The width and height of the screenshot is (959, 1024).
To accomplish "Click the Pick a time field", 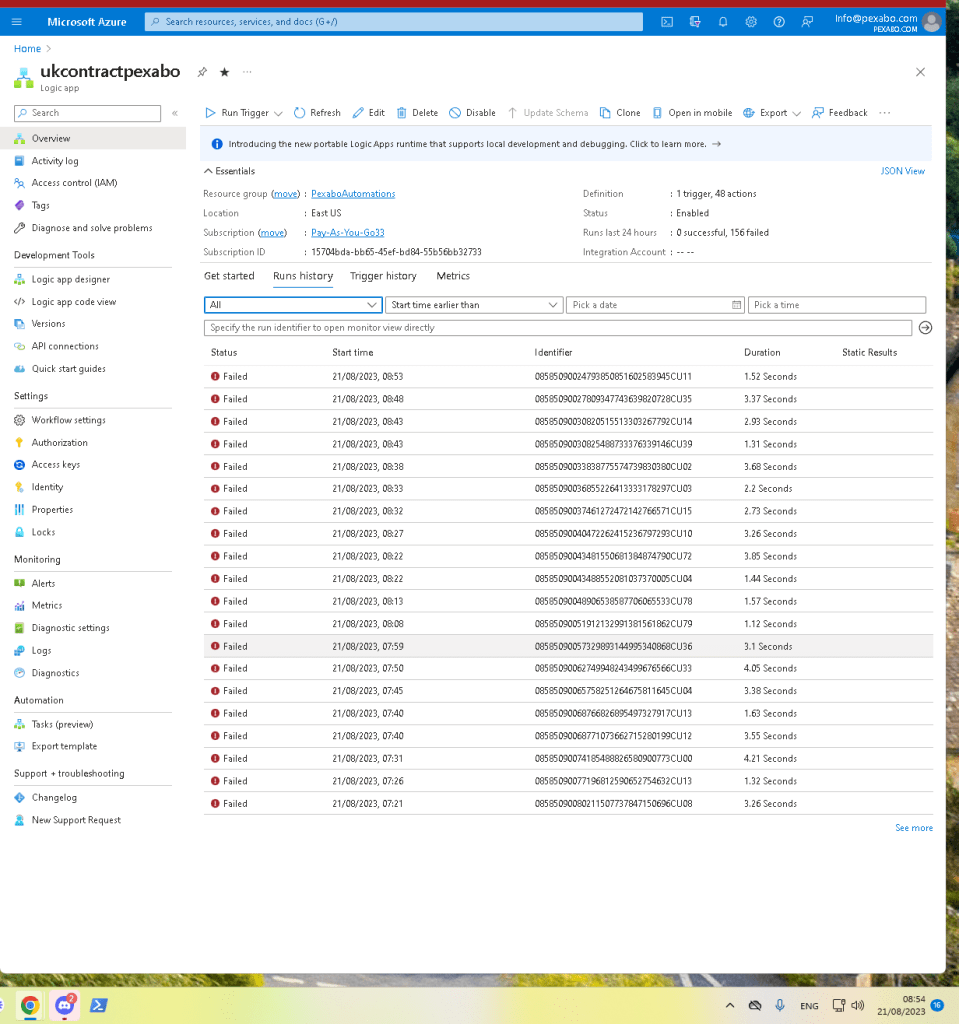I will tap(837, 305).
